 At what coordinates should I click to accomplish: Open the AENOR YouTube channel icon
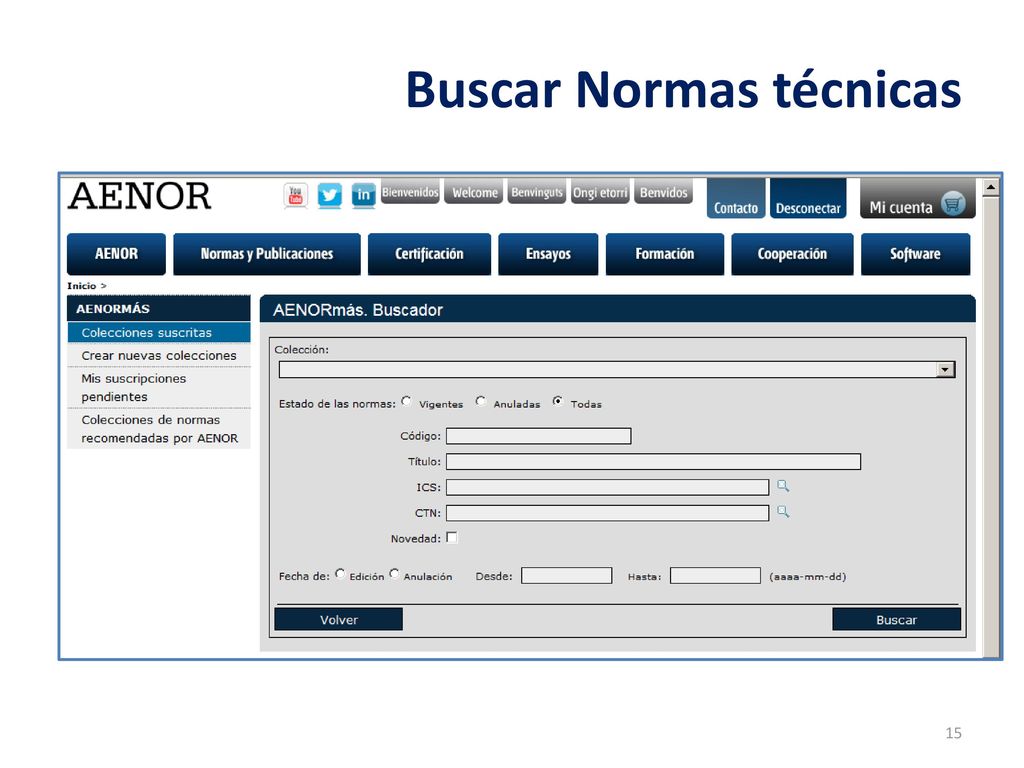pyautogui.click(x=296, y=195)
